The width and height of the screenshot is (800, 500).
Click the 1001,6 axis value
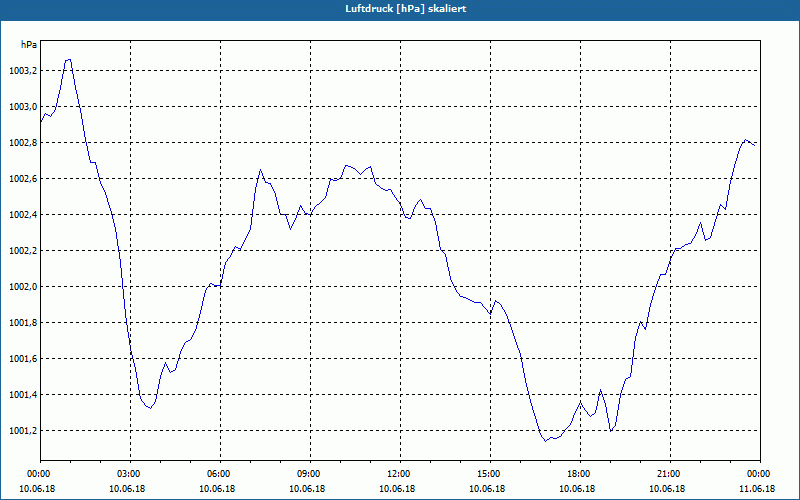point(23,359)
